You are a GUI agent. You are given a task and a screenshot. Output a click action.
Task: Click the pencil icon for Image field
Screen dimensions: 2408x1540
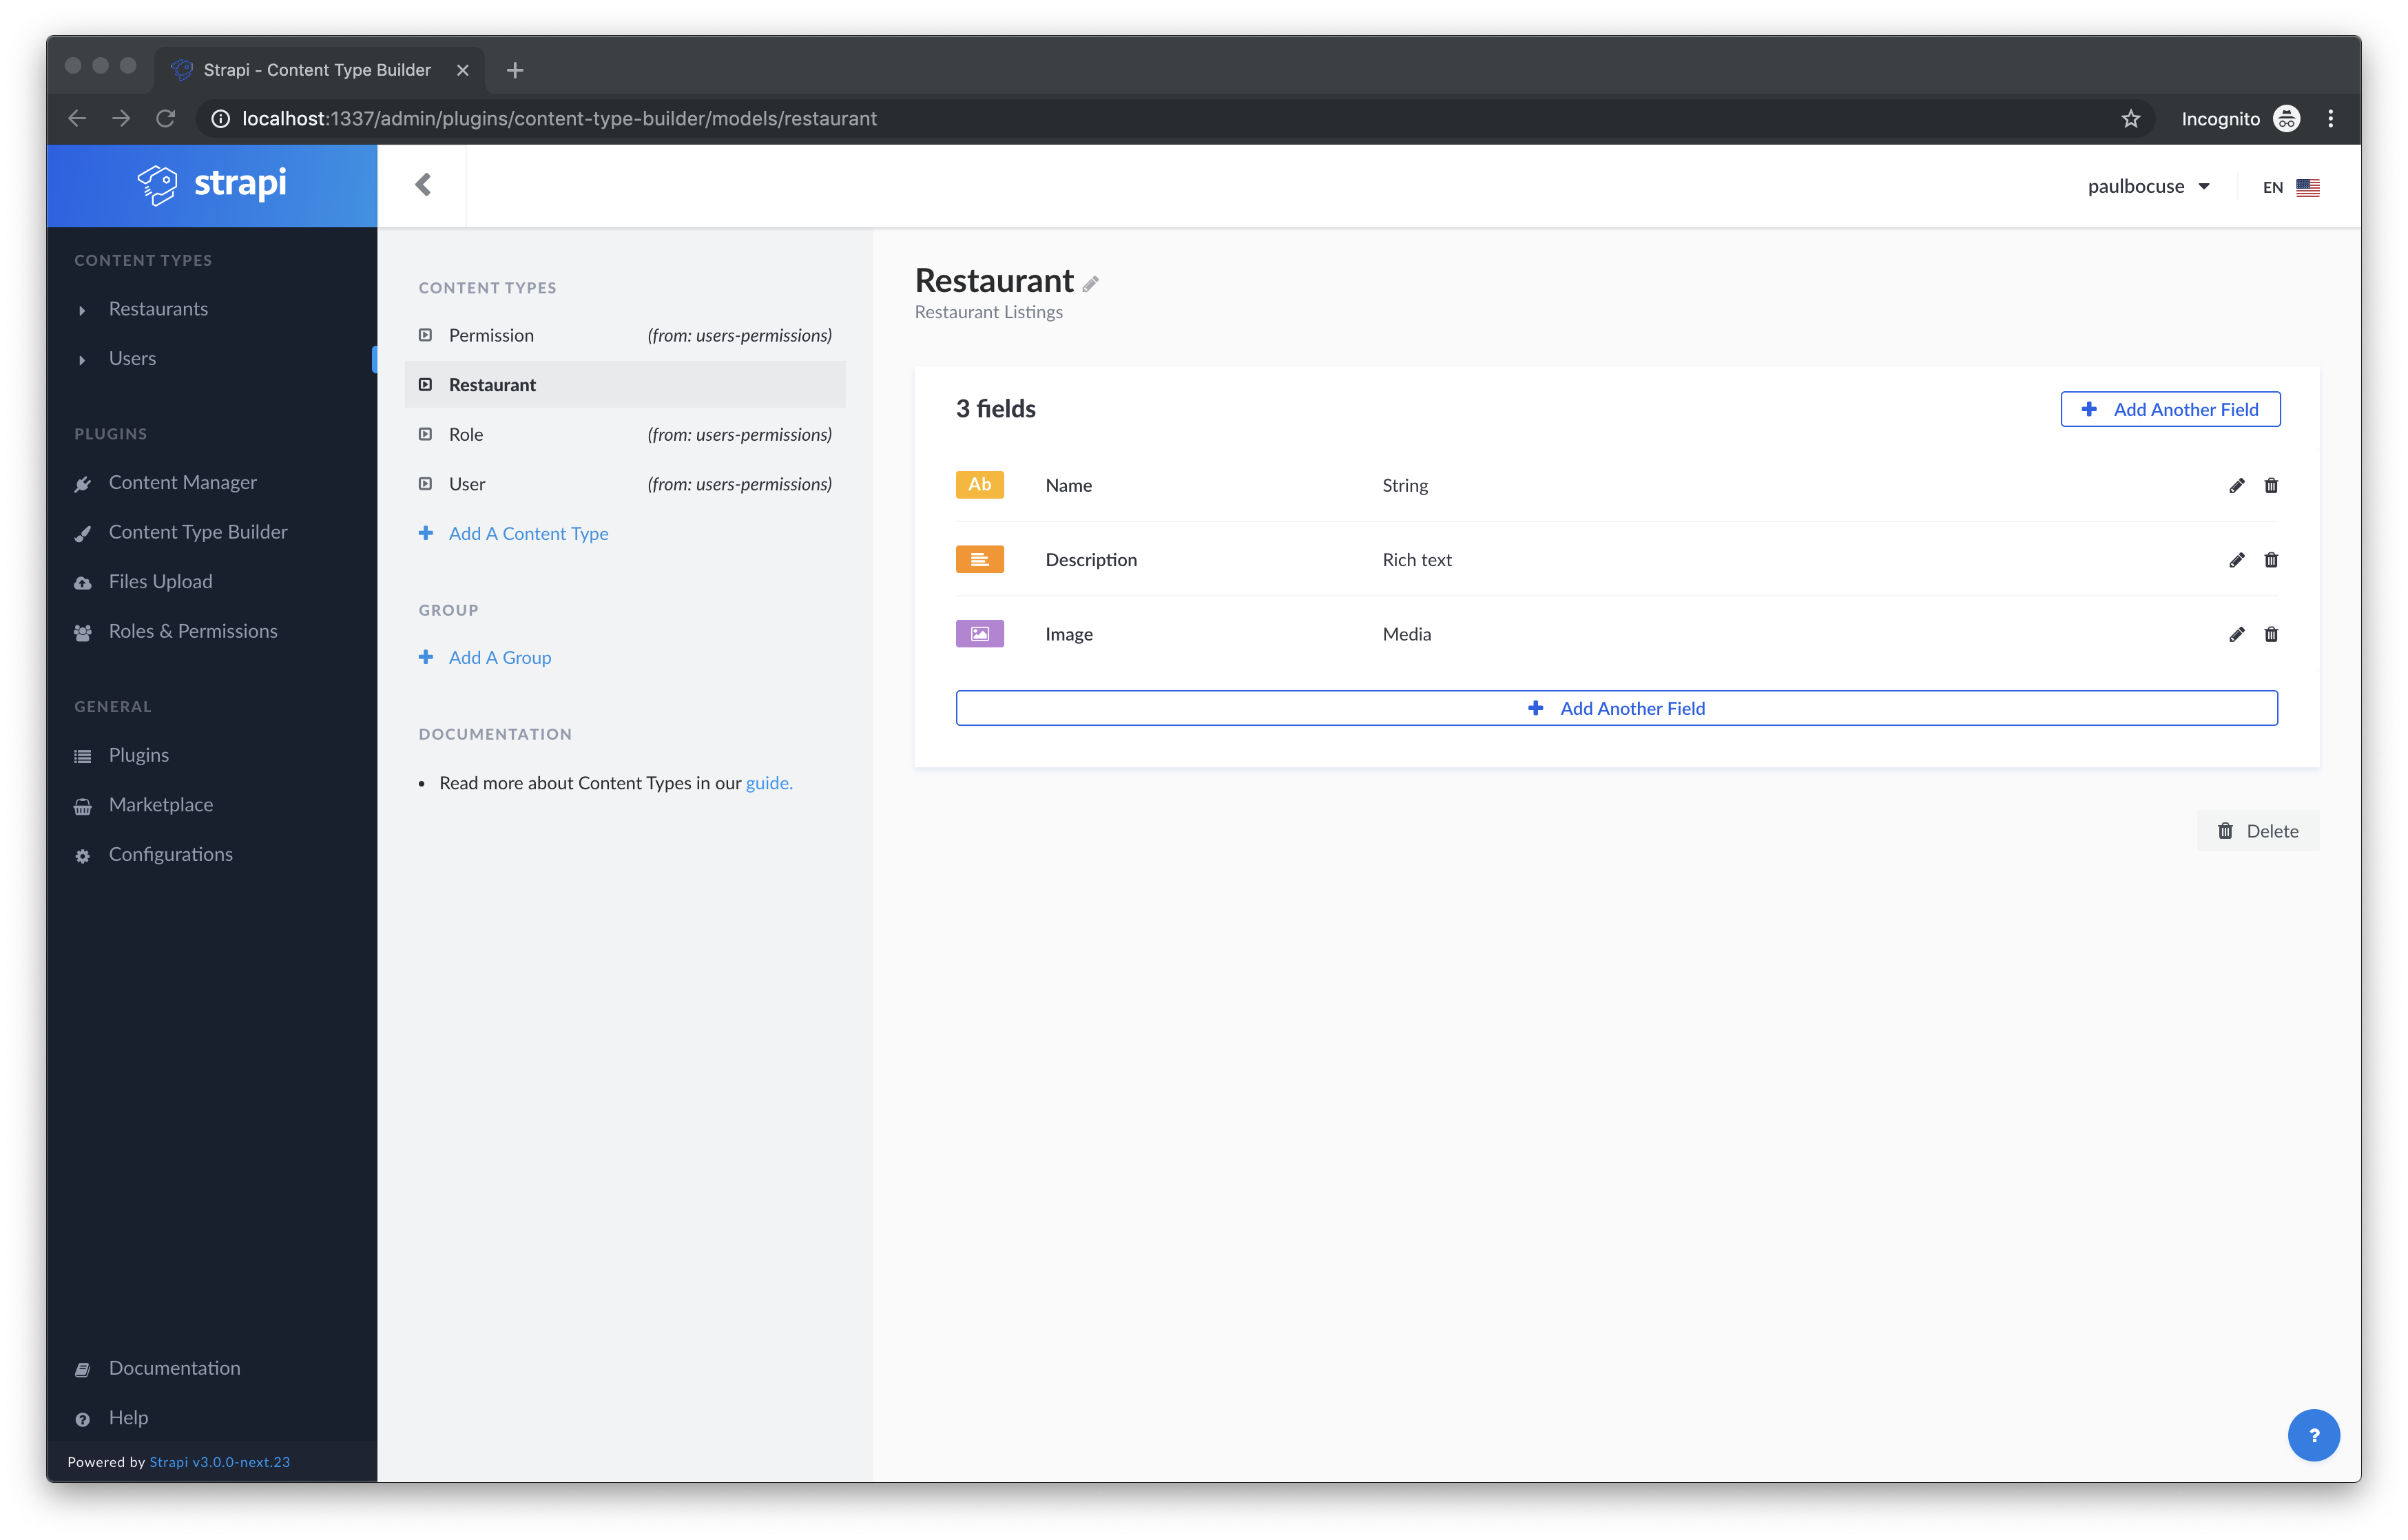click(x=2236, y=634)
